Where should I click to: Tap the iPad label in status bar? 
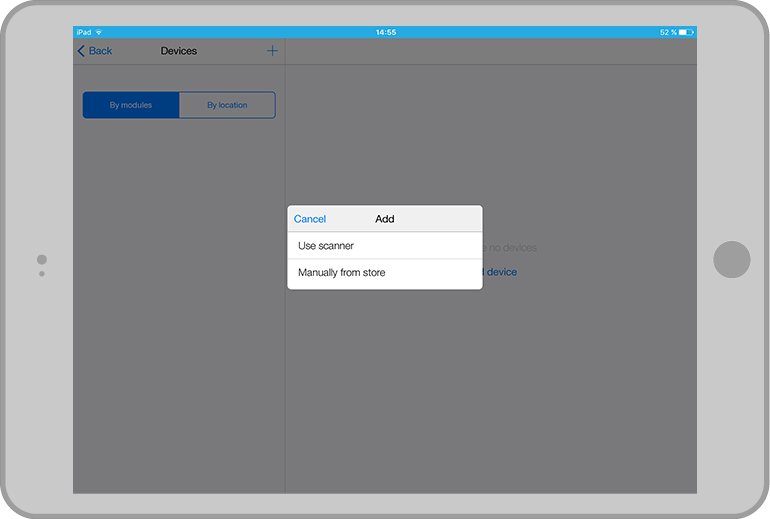click(84, 32)
